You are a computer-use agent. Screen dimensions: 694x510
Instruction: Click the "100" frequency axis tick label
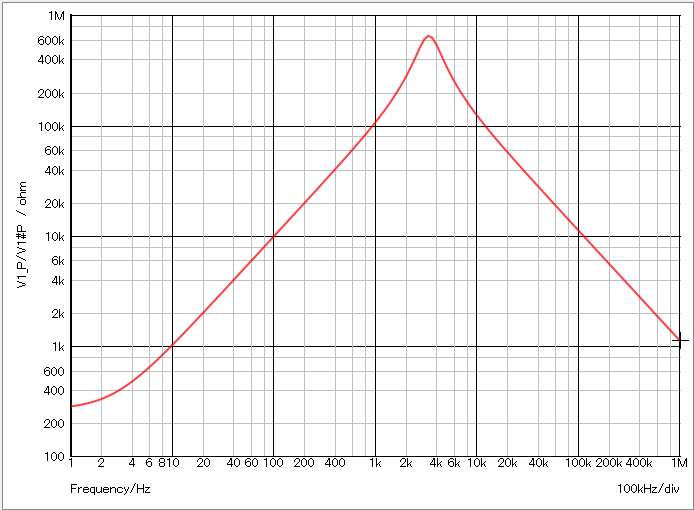click(x=273, y=463)
